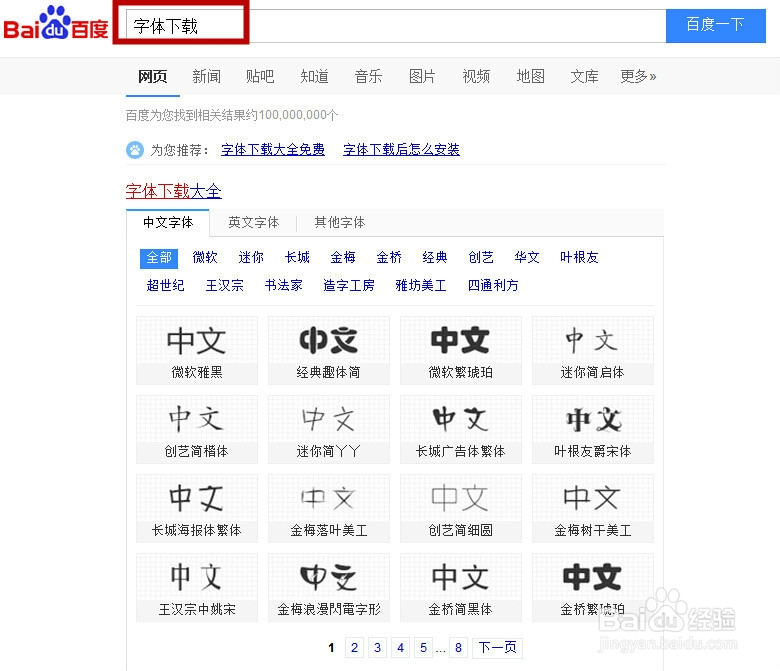Filter fonts by 经典
Image resolution: width=780 pixels, height=671 pixels.
pos(435,257)
